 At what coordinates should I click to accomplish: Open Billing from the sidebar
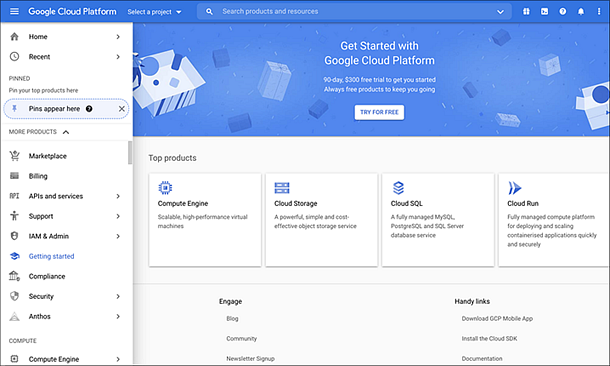(38, 176)
